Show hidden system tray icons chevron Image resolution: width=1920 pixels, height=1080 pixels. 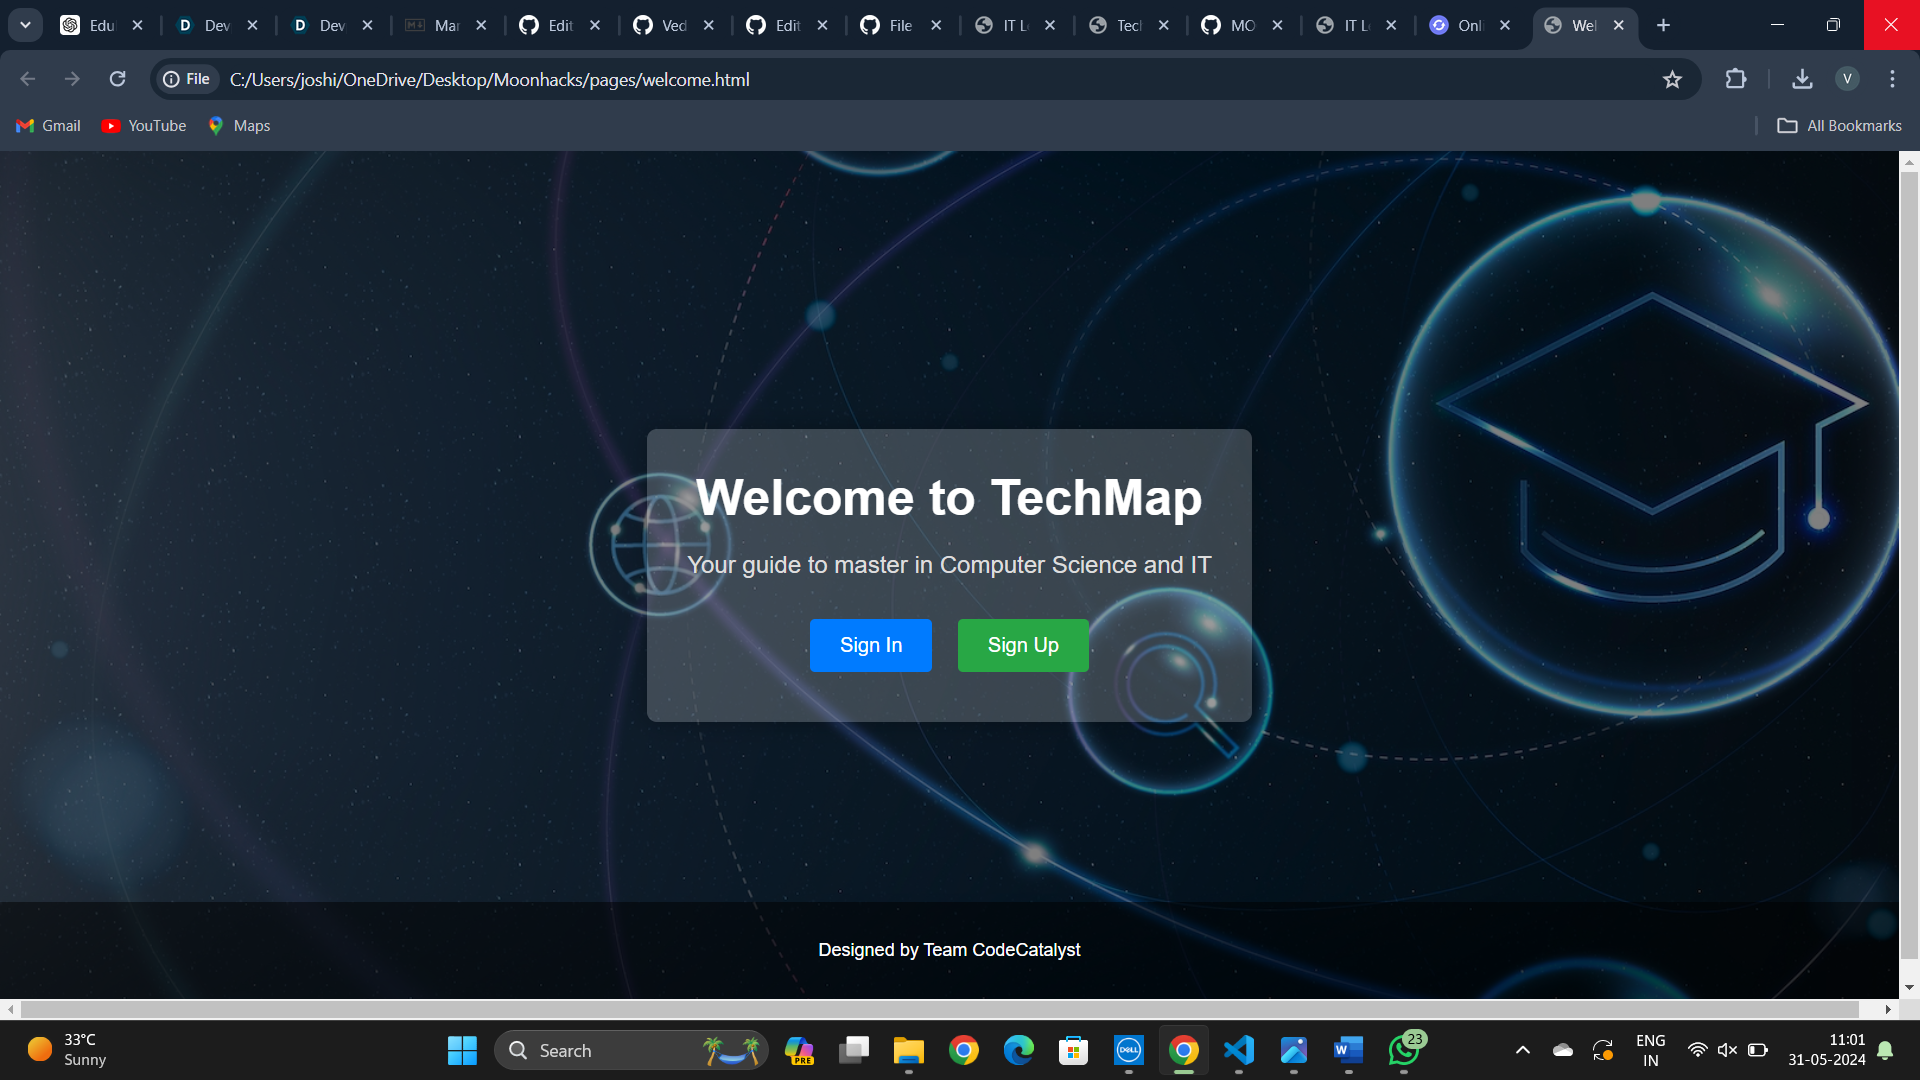tap(1522, 1050)
